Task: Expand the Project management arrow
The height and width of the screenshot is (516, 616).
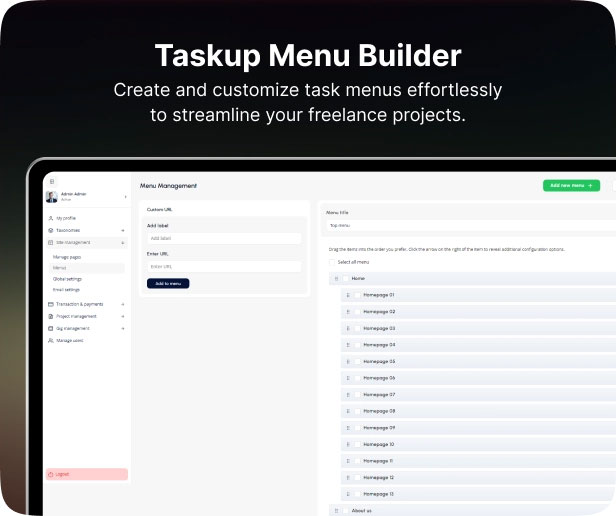Action: [123, 316]
